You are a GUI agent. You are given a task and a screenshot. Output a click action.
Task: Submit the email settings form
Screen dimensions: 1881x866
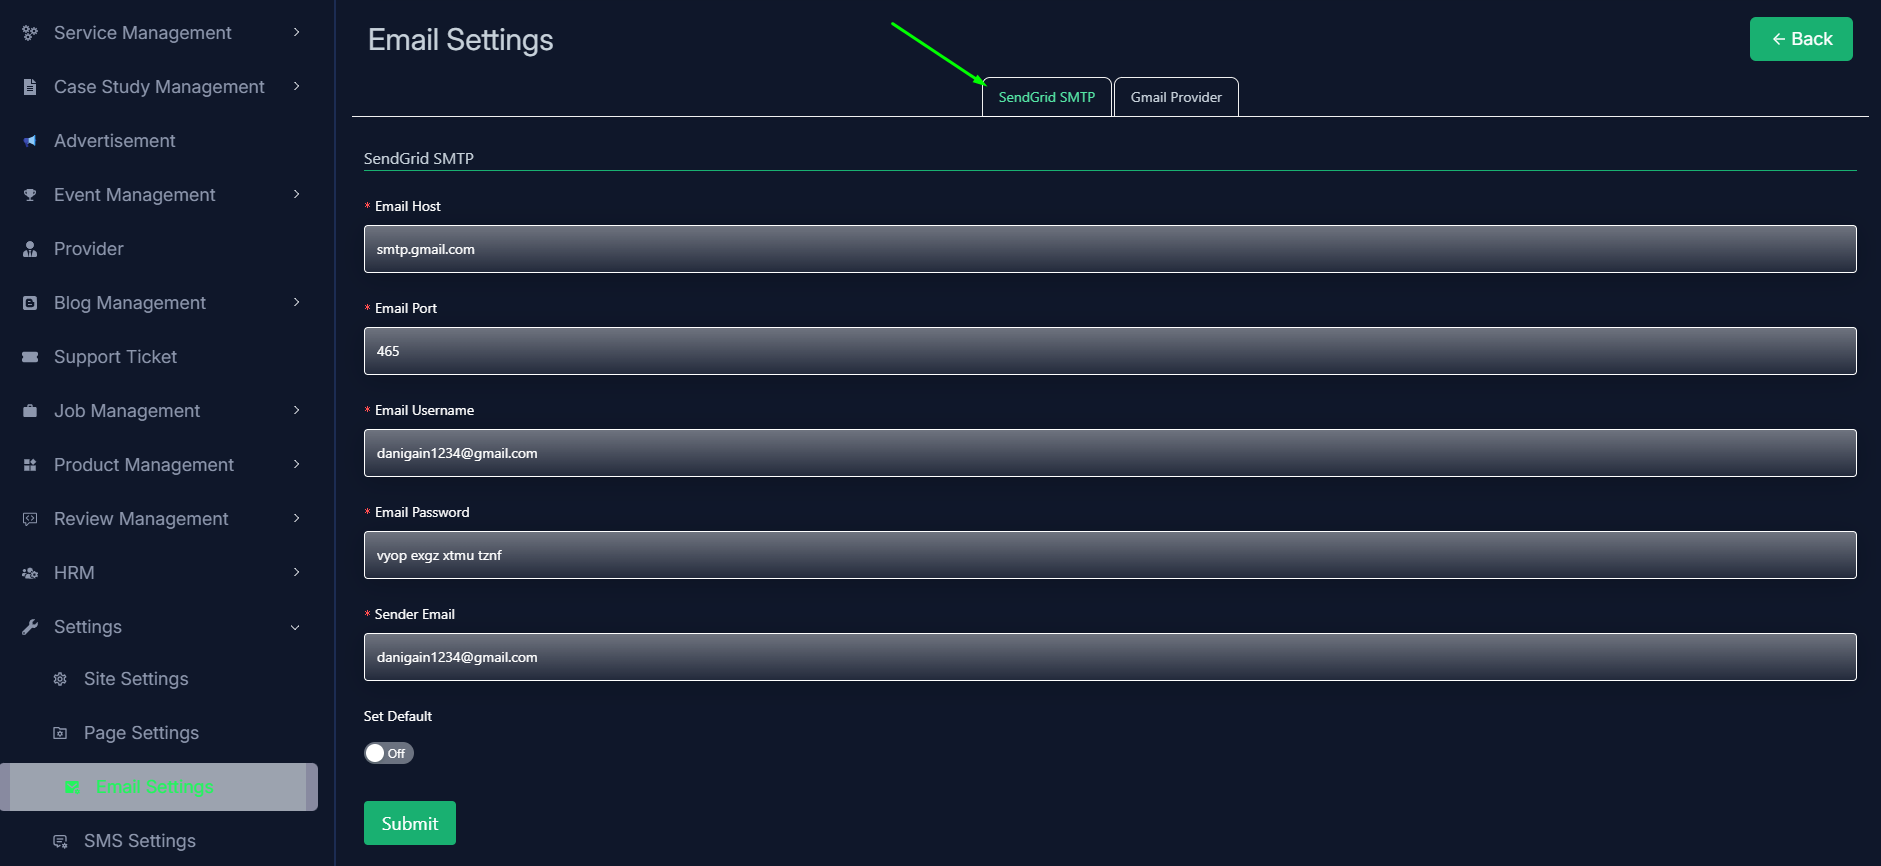pyautogui.click(x=410, y=823)
